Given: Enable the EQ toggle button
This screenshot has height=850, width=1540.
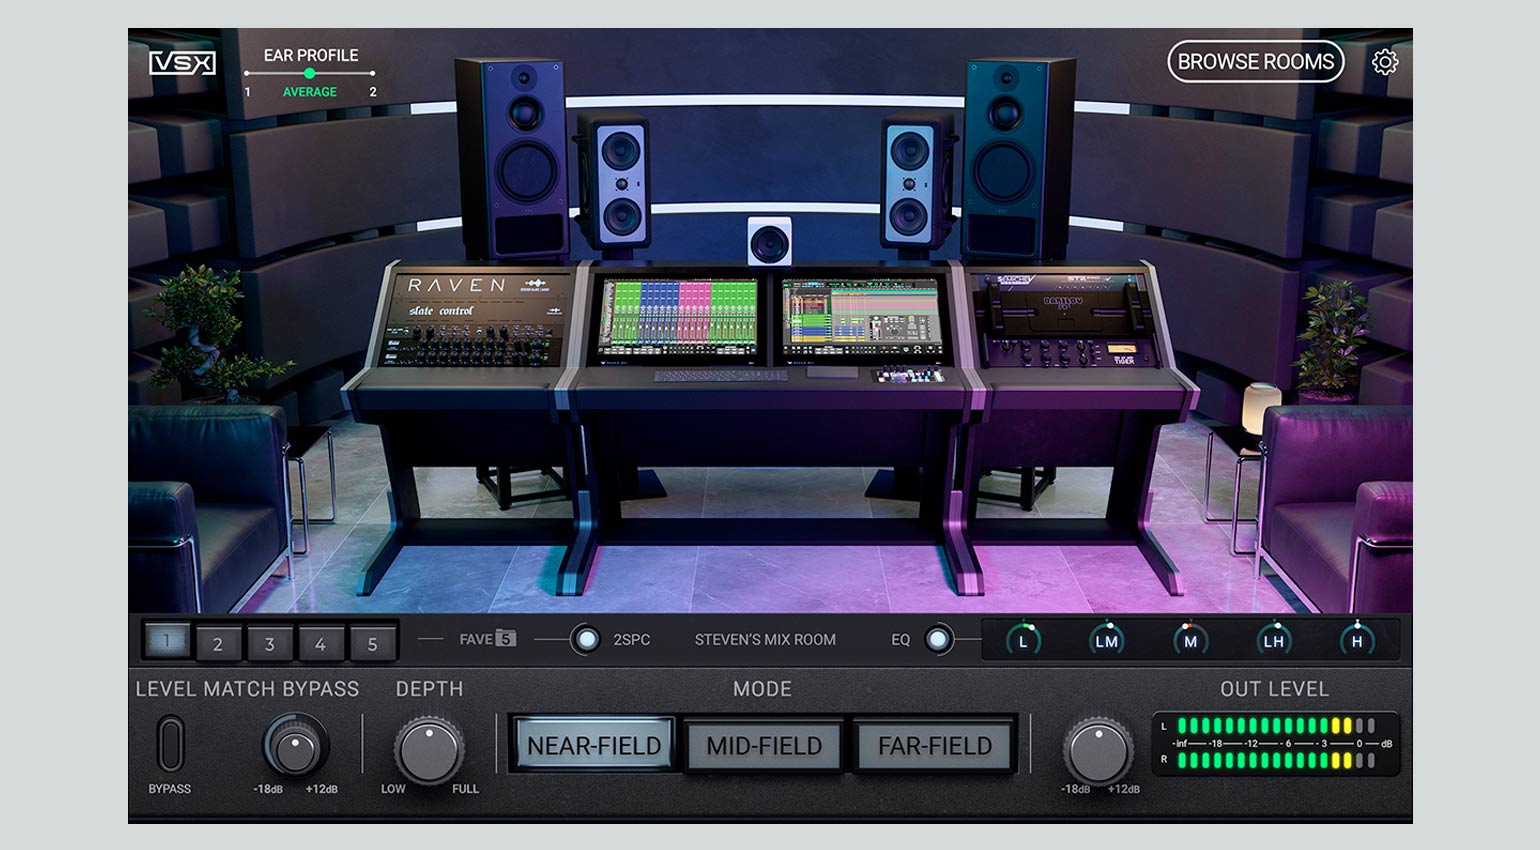Looking at the screenshot, I should (x=938, y=639).
